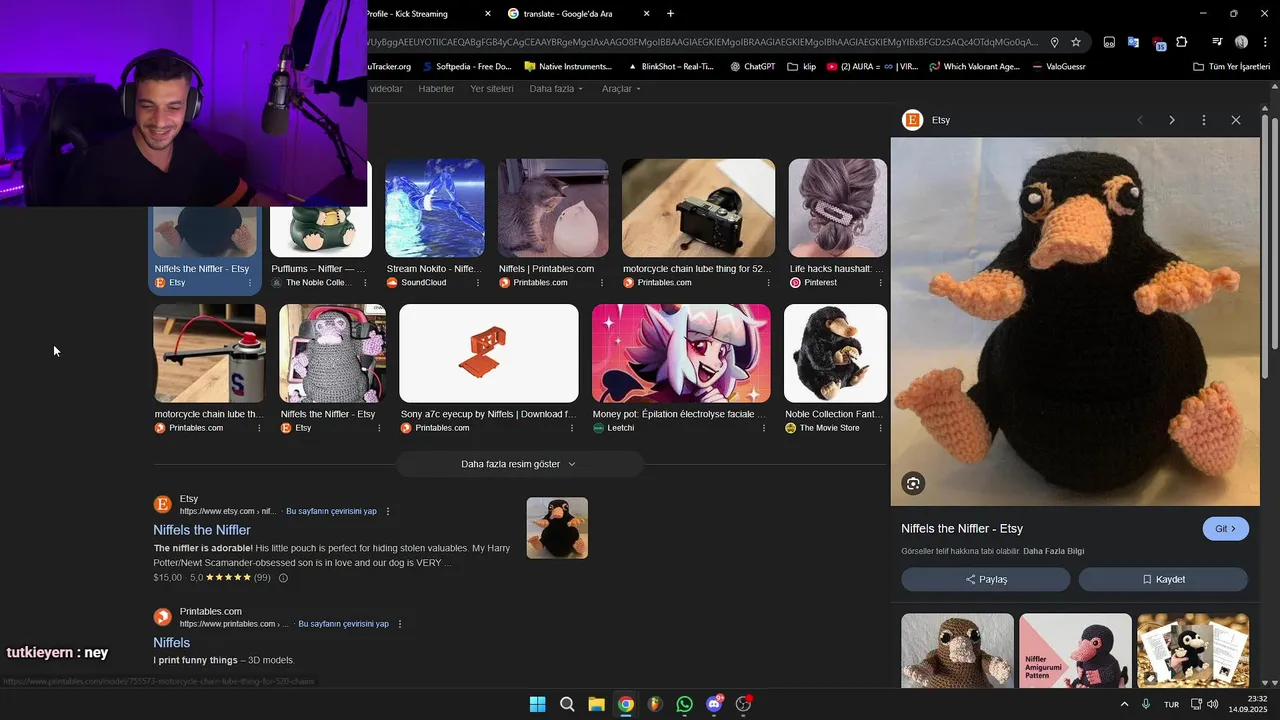The width and height of the screenshot is (1280, 720).
Task: Bookmark this page with the star icon
Action: click(1076, 42)
